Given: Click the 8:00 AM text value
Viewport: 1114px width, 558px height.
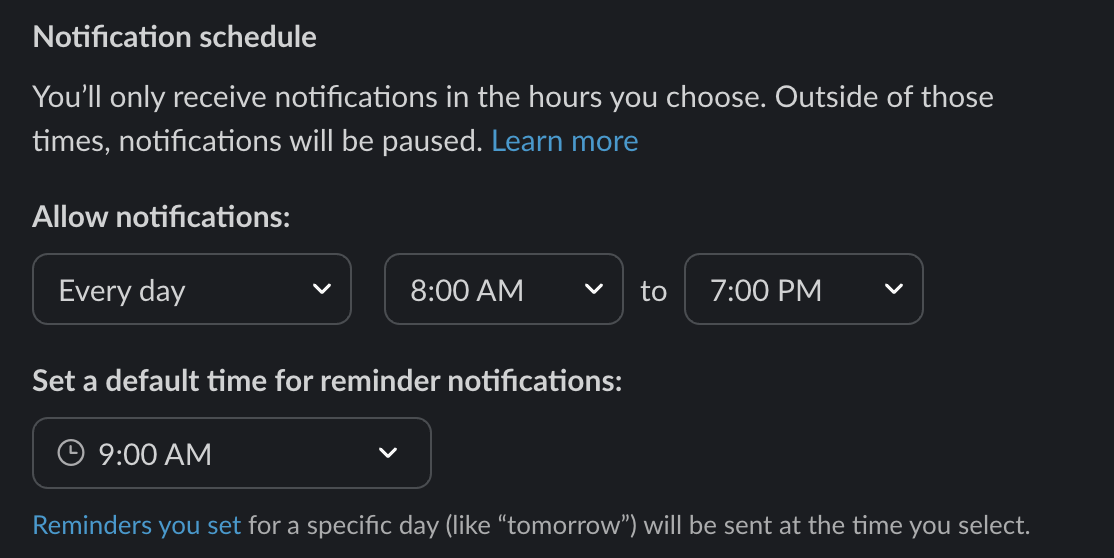Looking at the screenshot, I should pyautogui.click(x=467, y=291).
